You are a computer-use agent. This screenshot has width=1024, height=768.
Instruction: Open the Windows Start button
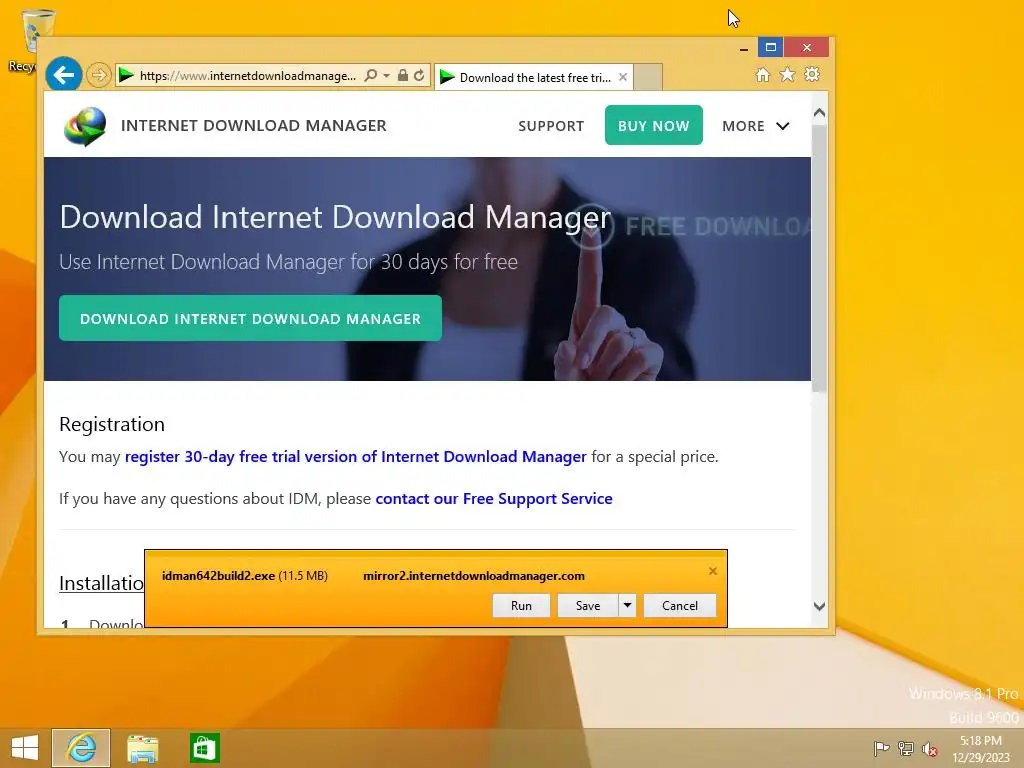point(25,748)
